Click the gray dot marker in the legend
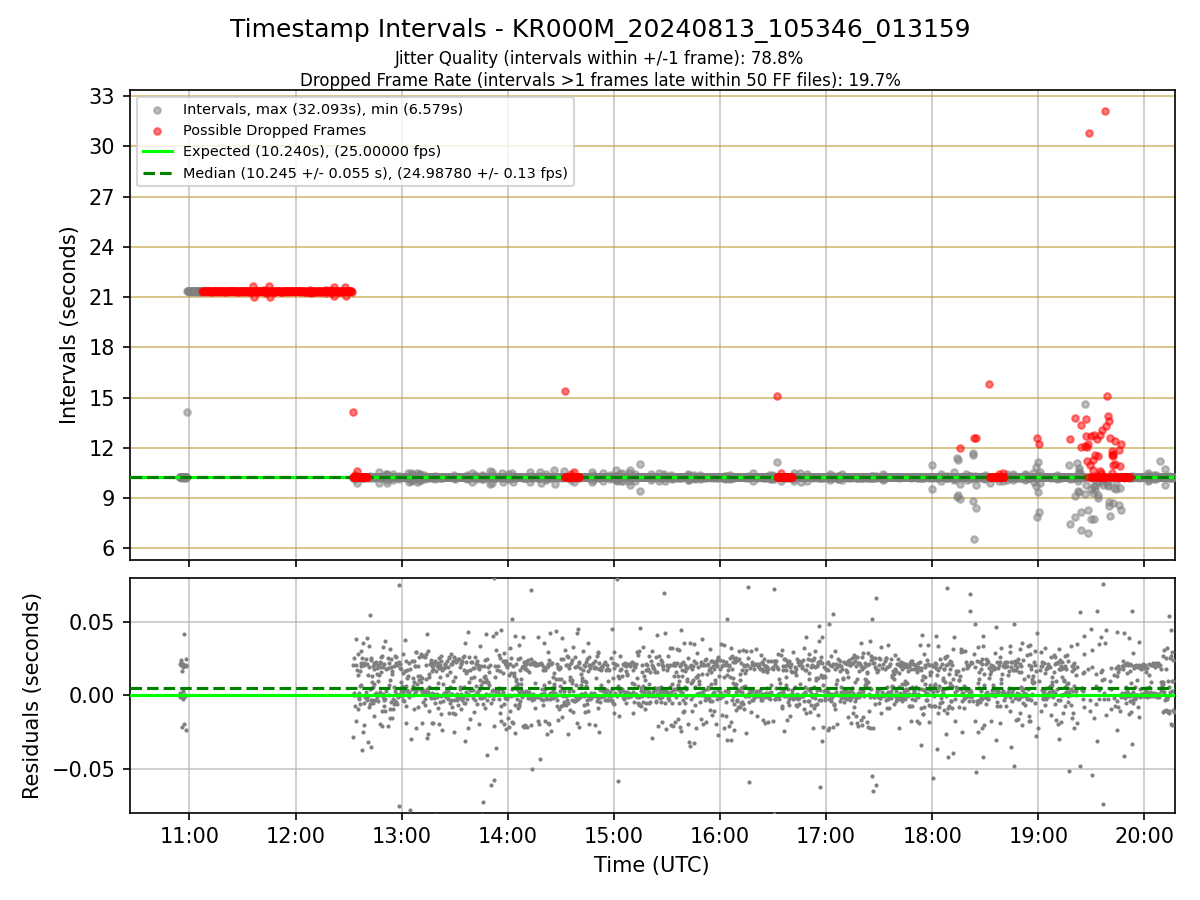1200x900 pixels. [157, 109]
